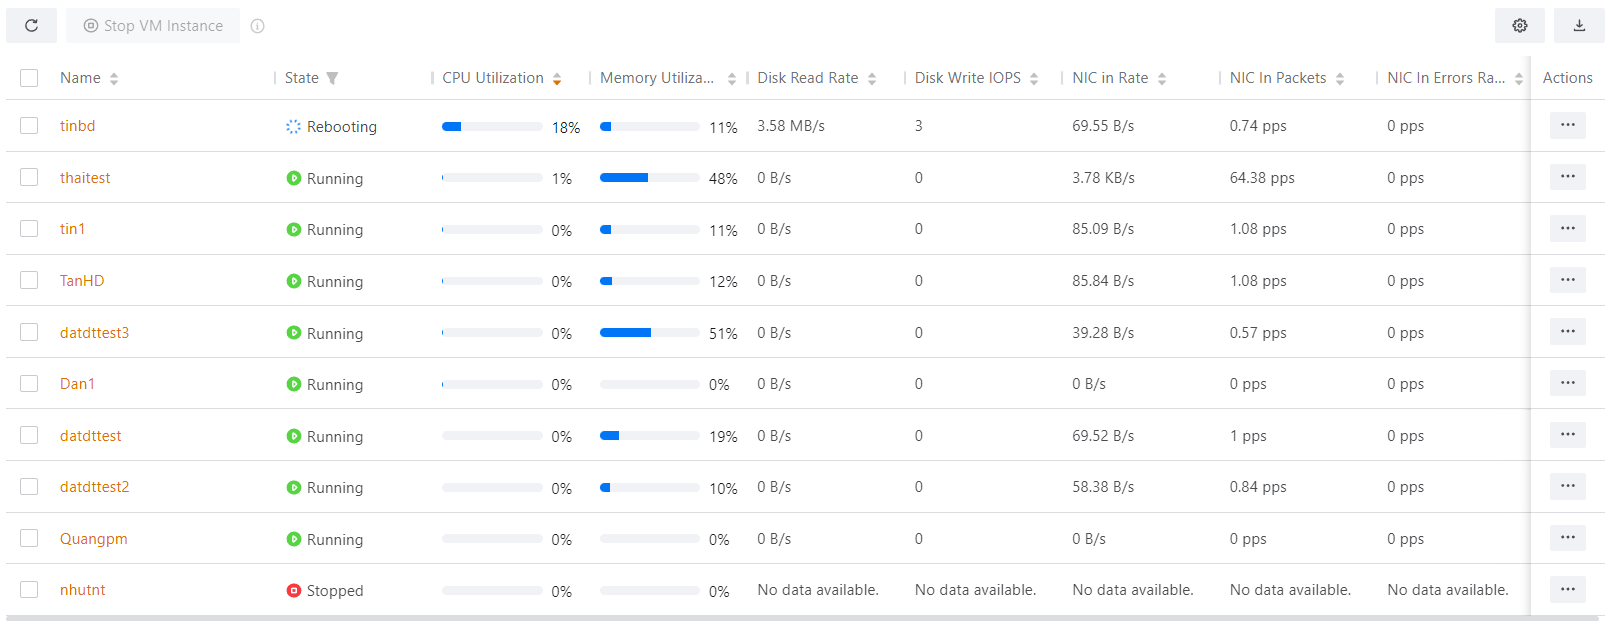Toggle the select-all checkbox in the header
This screenshot has width=1612, height=621.
tap(29, 78)
